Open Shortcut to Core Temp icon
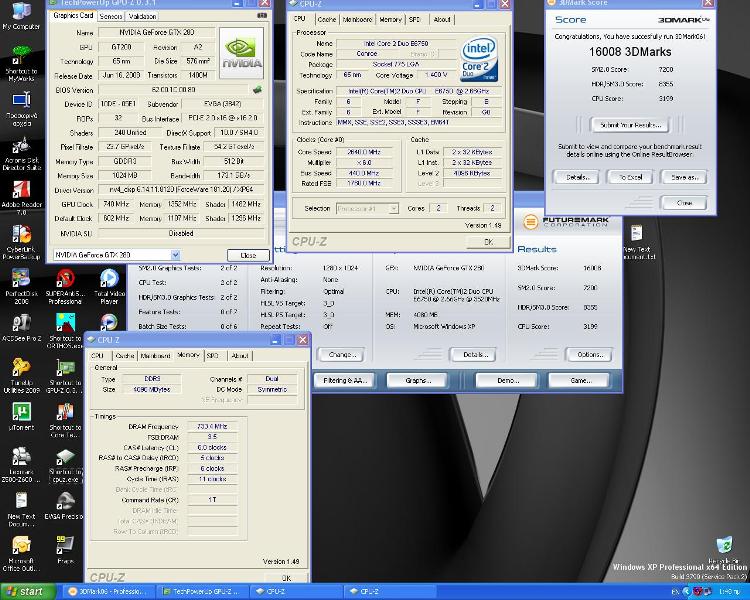The height and width of the screenshot is (600, 750). coord(65,421)
